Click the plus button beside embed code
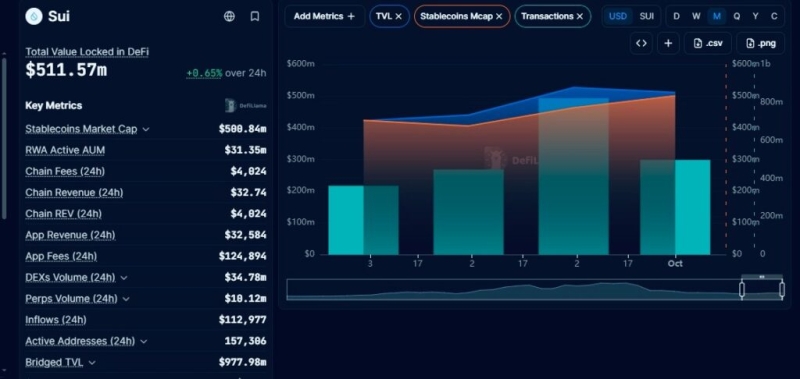Viewport: 800px width, 379px height. click(x=668, y=43)
